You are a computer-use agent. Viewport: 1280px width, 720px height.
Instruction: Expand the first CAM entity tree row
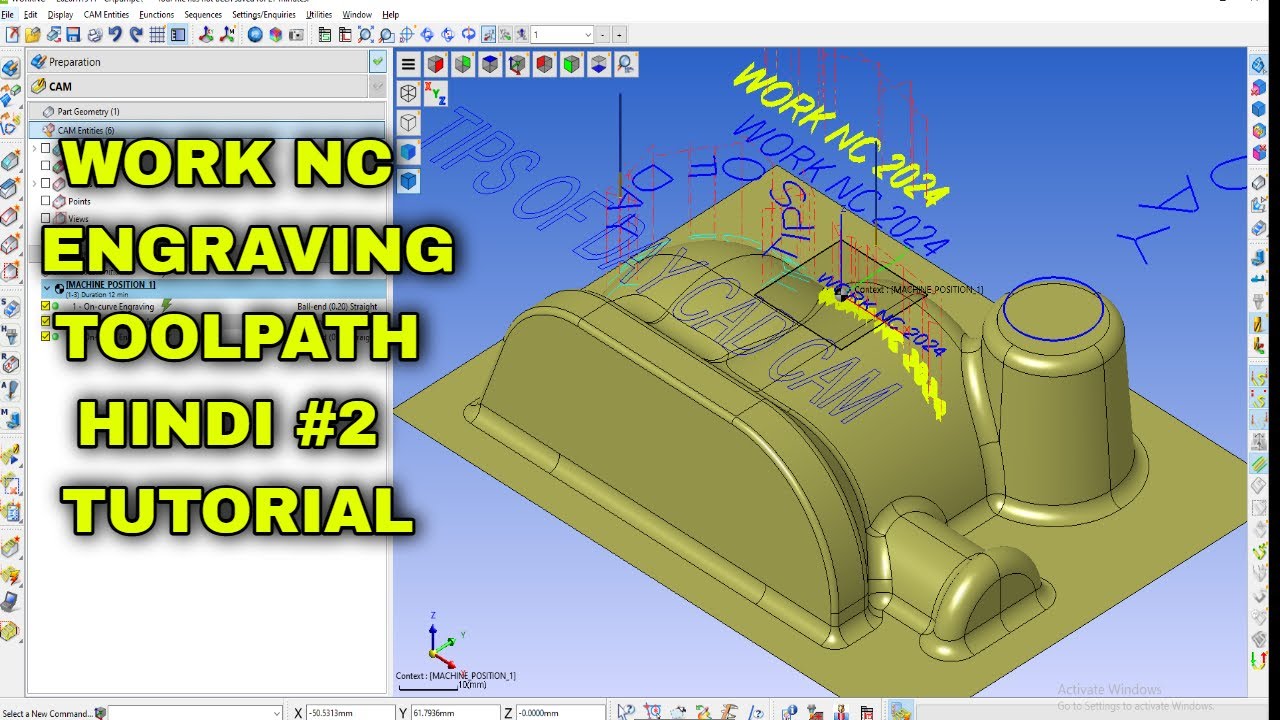click(x=34, y=148)
